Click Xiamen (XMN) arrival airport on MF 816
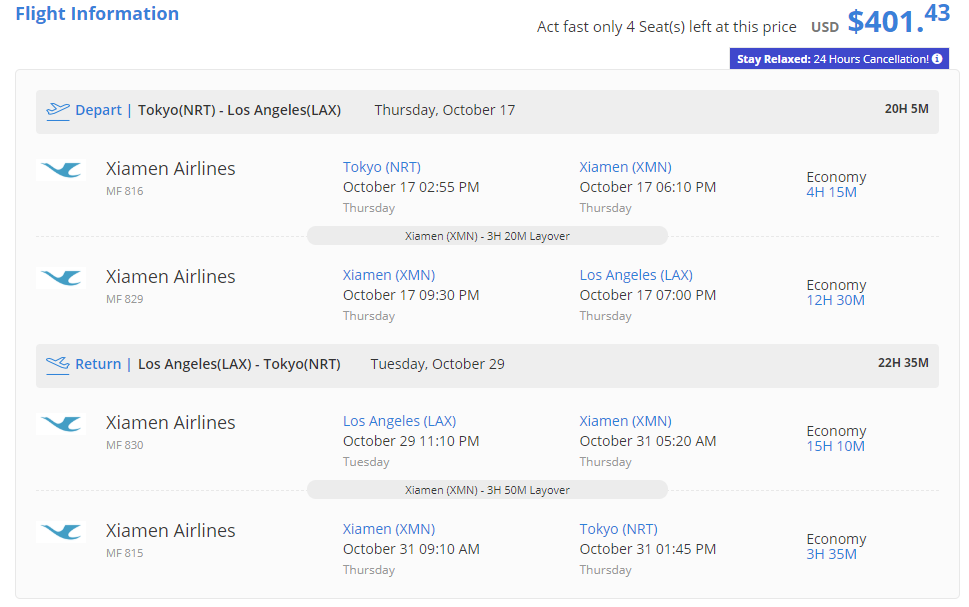 (625, 167)
